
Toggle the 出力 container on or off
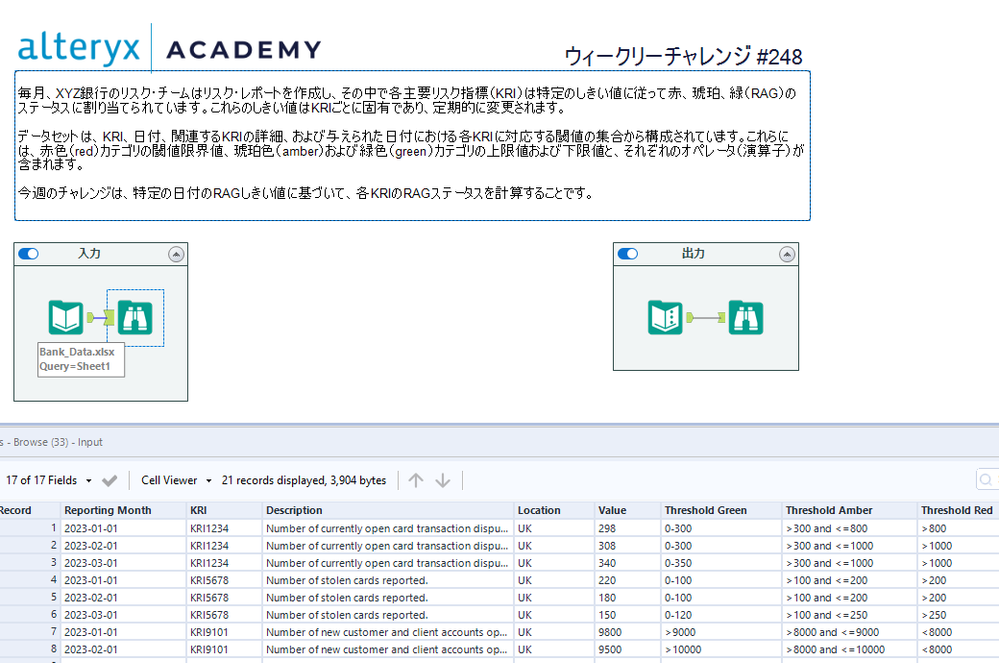point(628,253)
